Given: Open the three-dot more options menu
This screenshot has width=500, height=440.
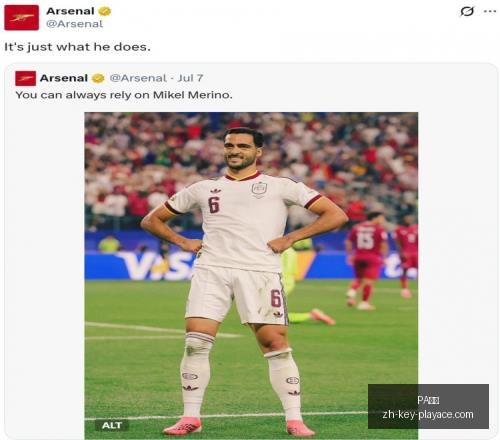Looking at the screenshot, I should pyautogui.click(x=490, y=11).
